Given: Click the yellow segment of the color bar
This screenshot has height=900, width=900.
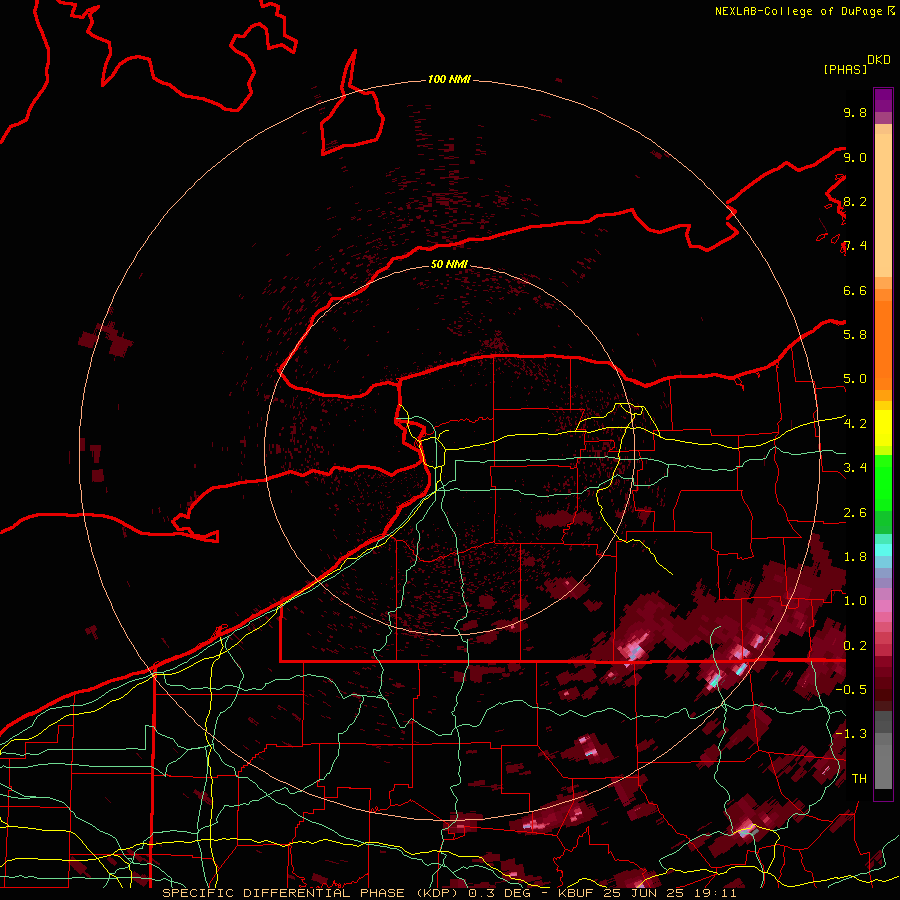Looking at the screenshot, I should point(883,428).
